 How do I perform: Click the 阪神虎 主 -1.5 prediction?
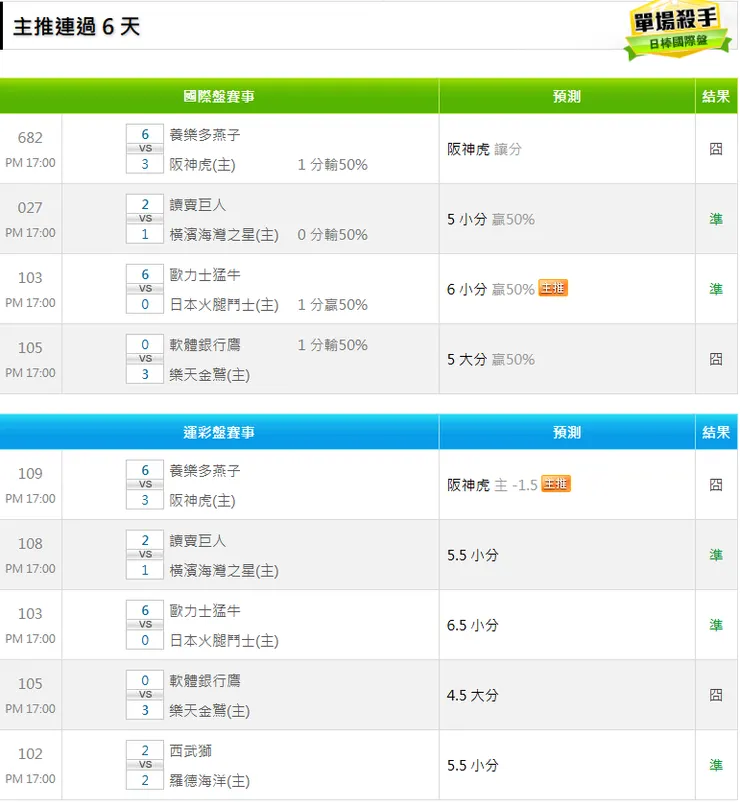point(492,485)
